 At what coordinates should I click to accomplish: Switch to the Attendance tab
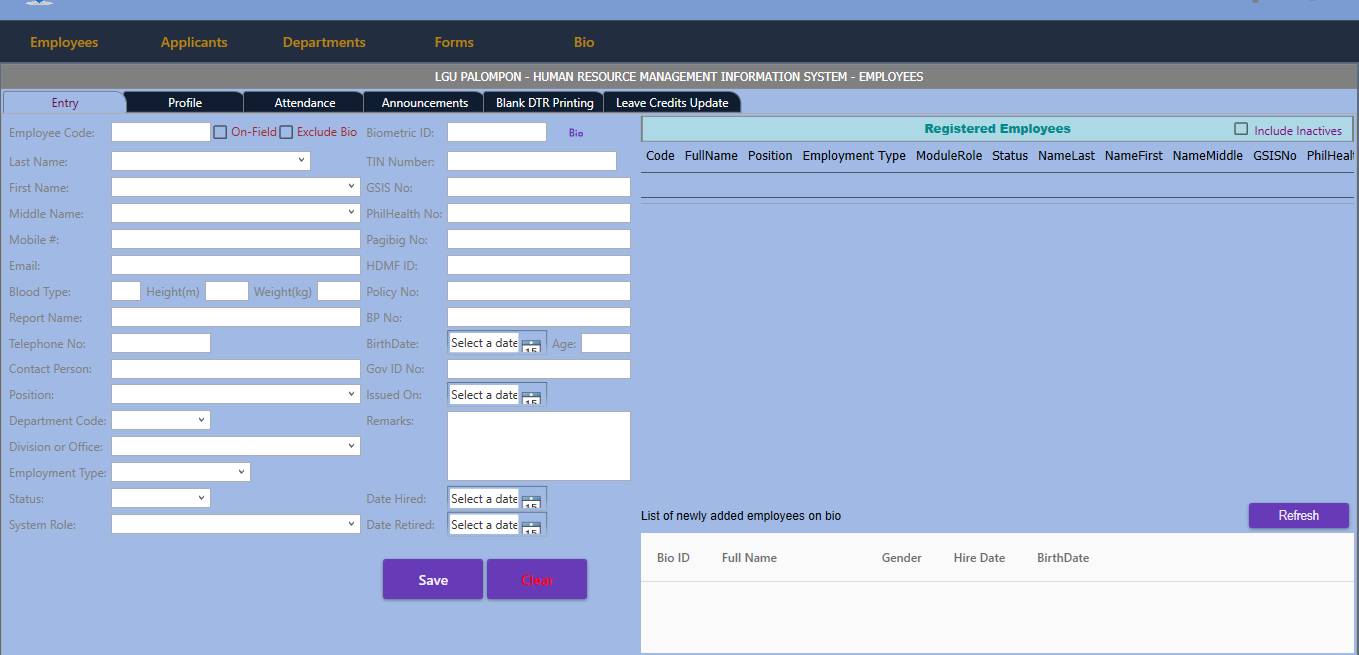(x=305, y=103)
